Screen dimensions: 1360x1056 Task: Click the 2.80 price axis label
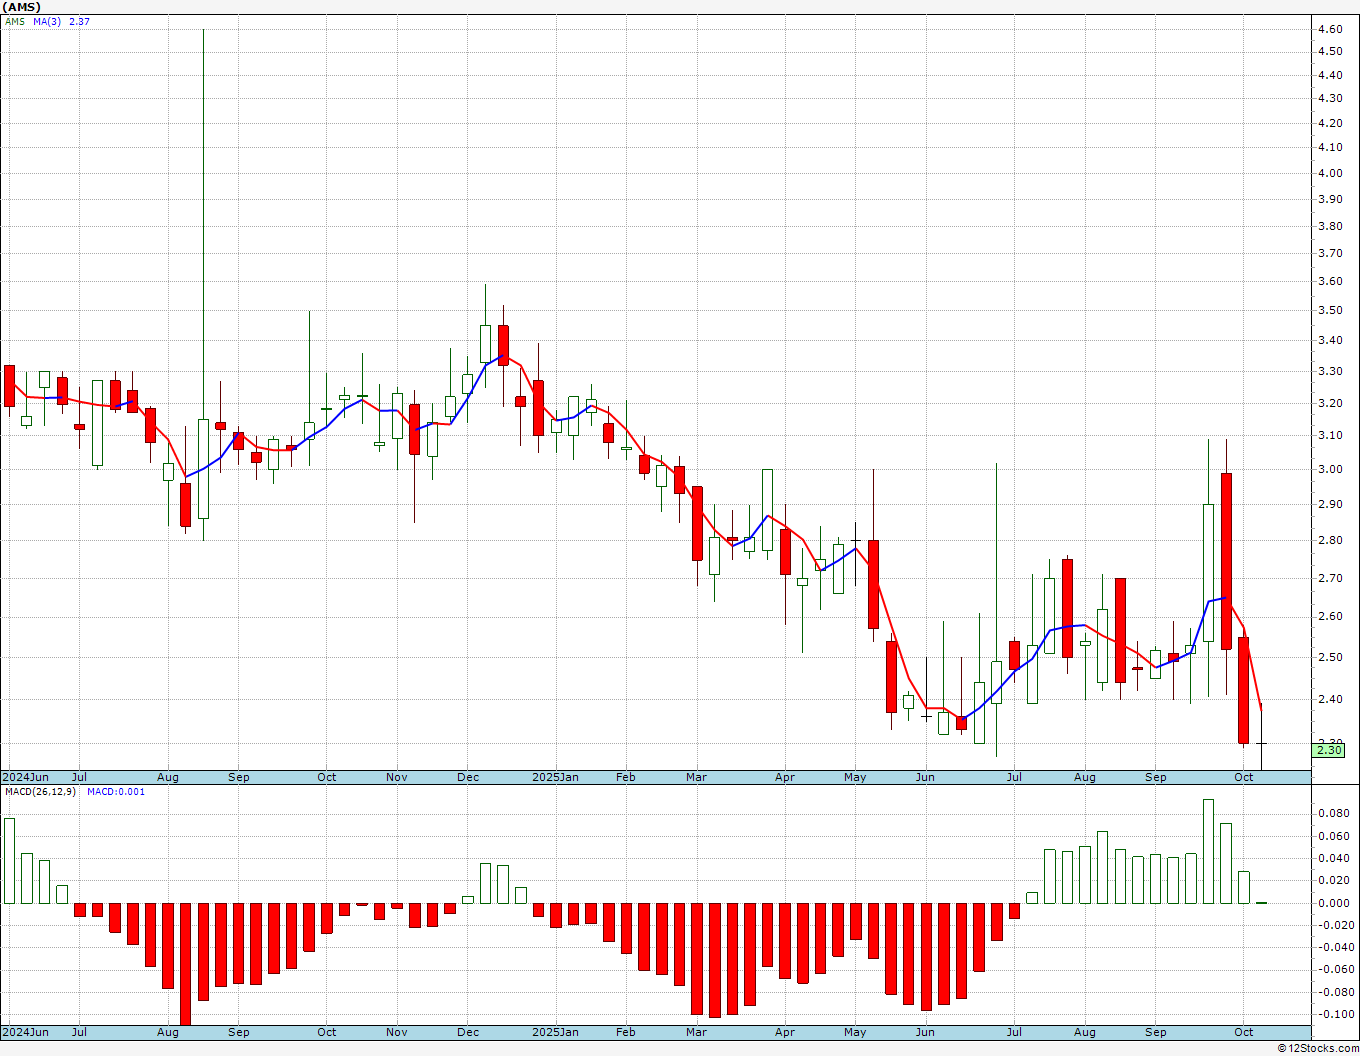coord(1330,541)
